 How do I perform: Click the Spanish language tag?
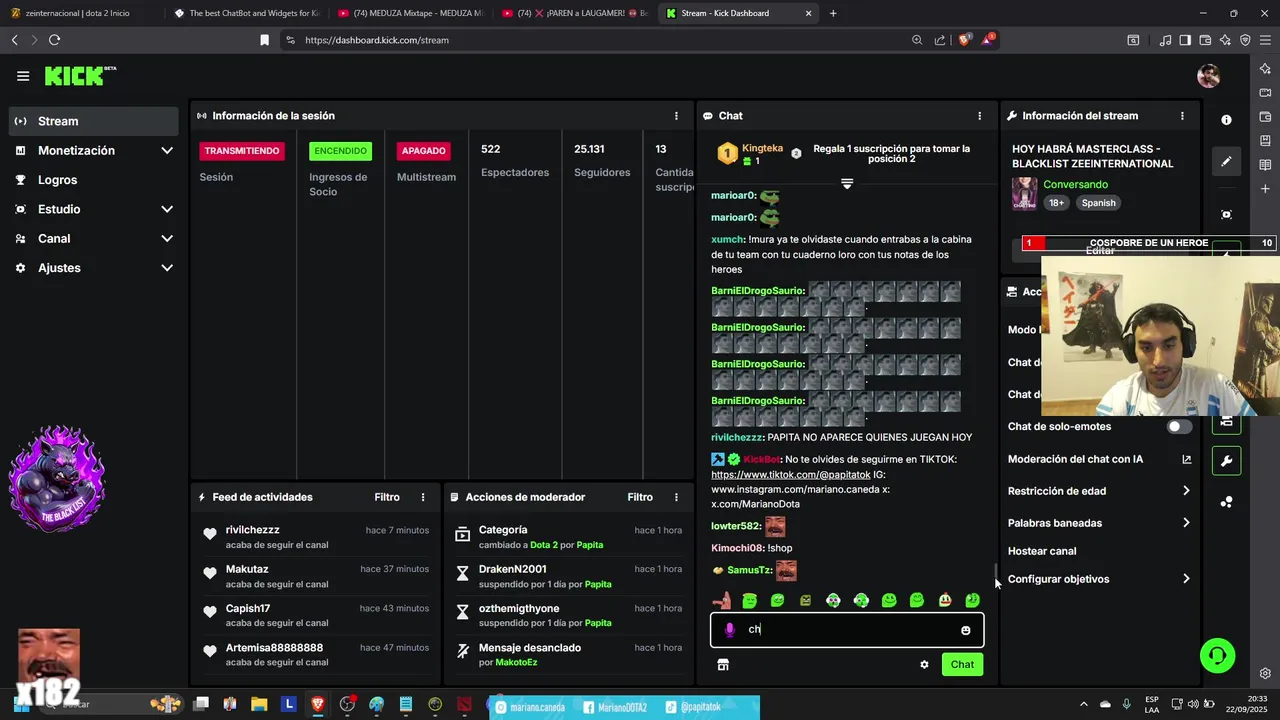tap(1098, 203)
